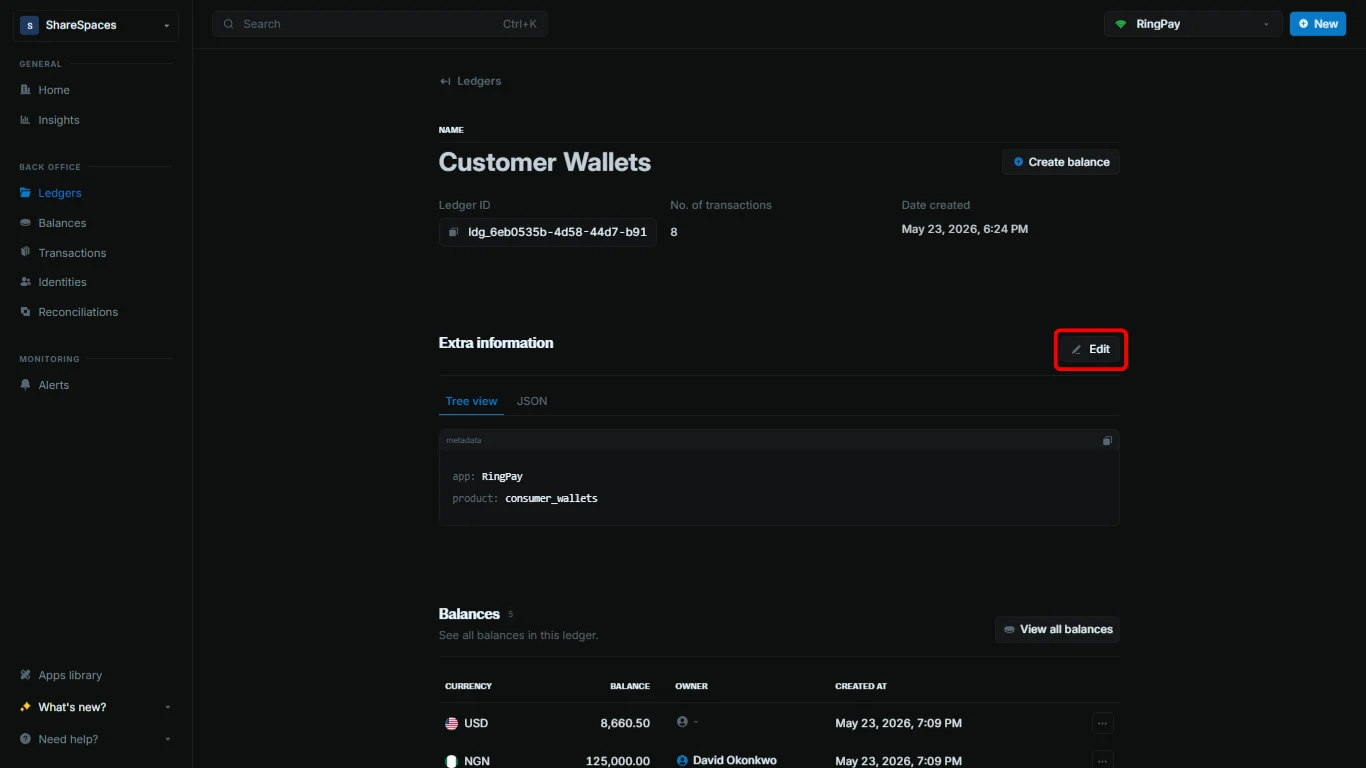Copy the metadata block using copy icon
Screen dimensions: 1366x768
pos(1107,440)
